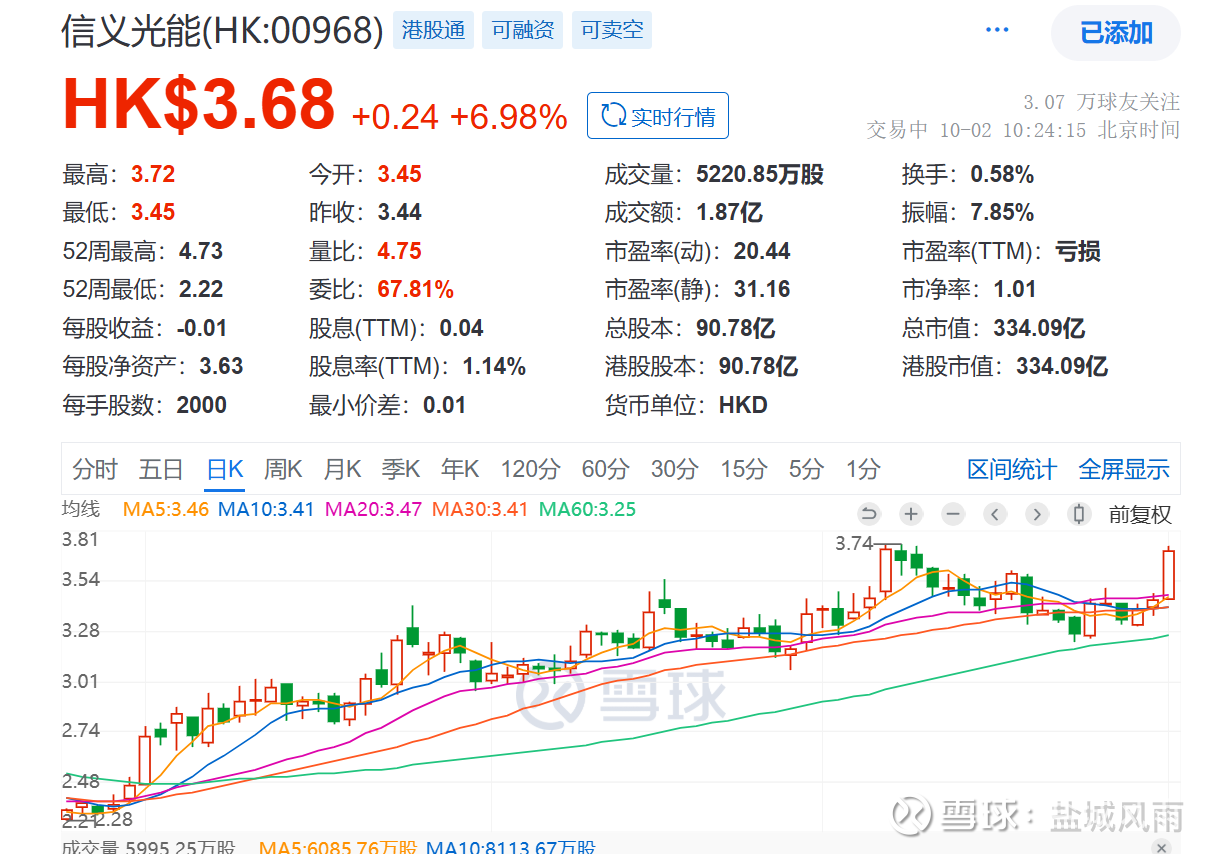This screenshot has width=1219, height=854.
Task: Click the stock name 信义光能(HK:00968)
Action: (222, 31)
